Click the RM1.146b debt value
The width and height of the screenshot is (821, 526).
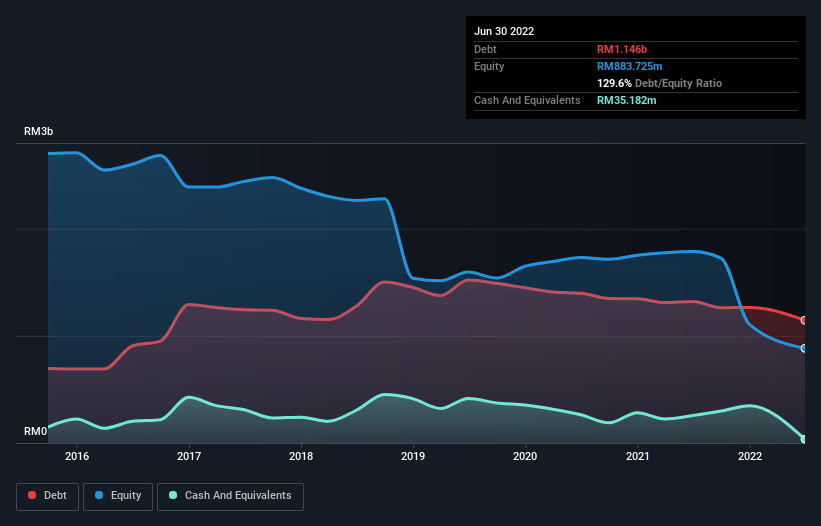pos(622,49)
